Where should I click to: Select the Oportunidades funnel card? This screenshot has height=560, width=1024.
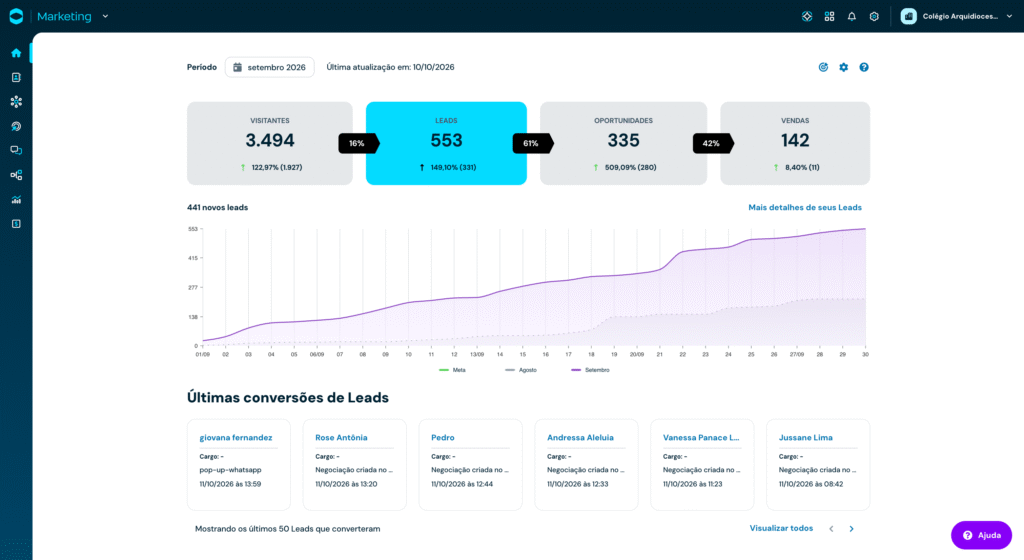point(624,143)
